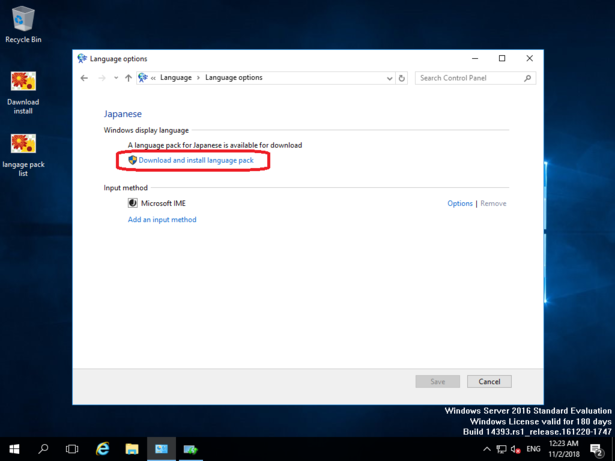Select the Control Panel taskbar button
Image resolution: width=615 pixels, height=461 pixels.
coord(161,449)
